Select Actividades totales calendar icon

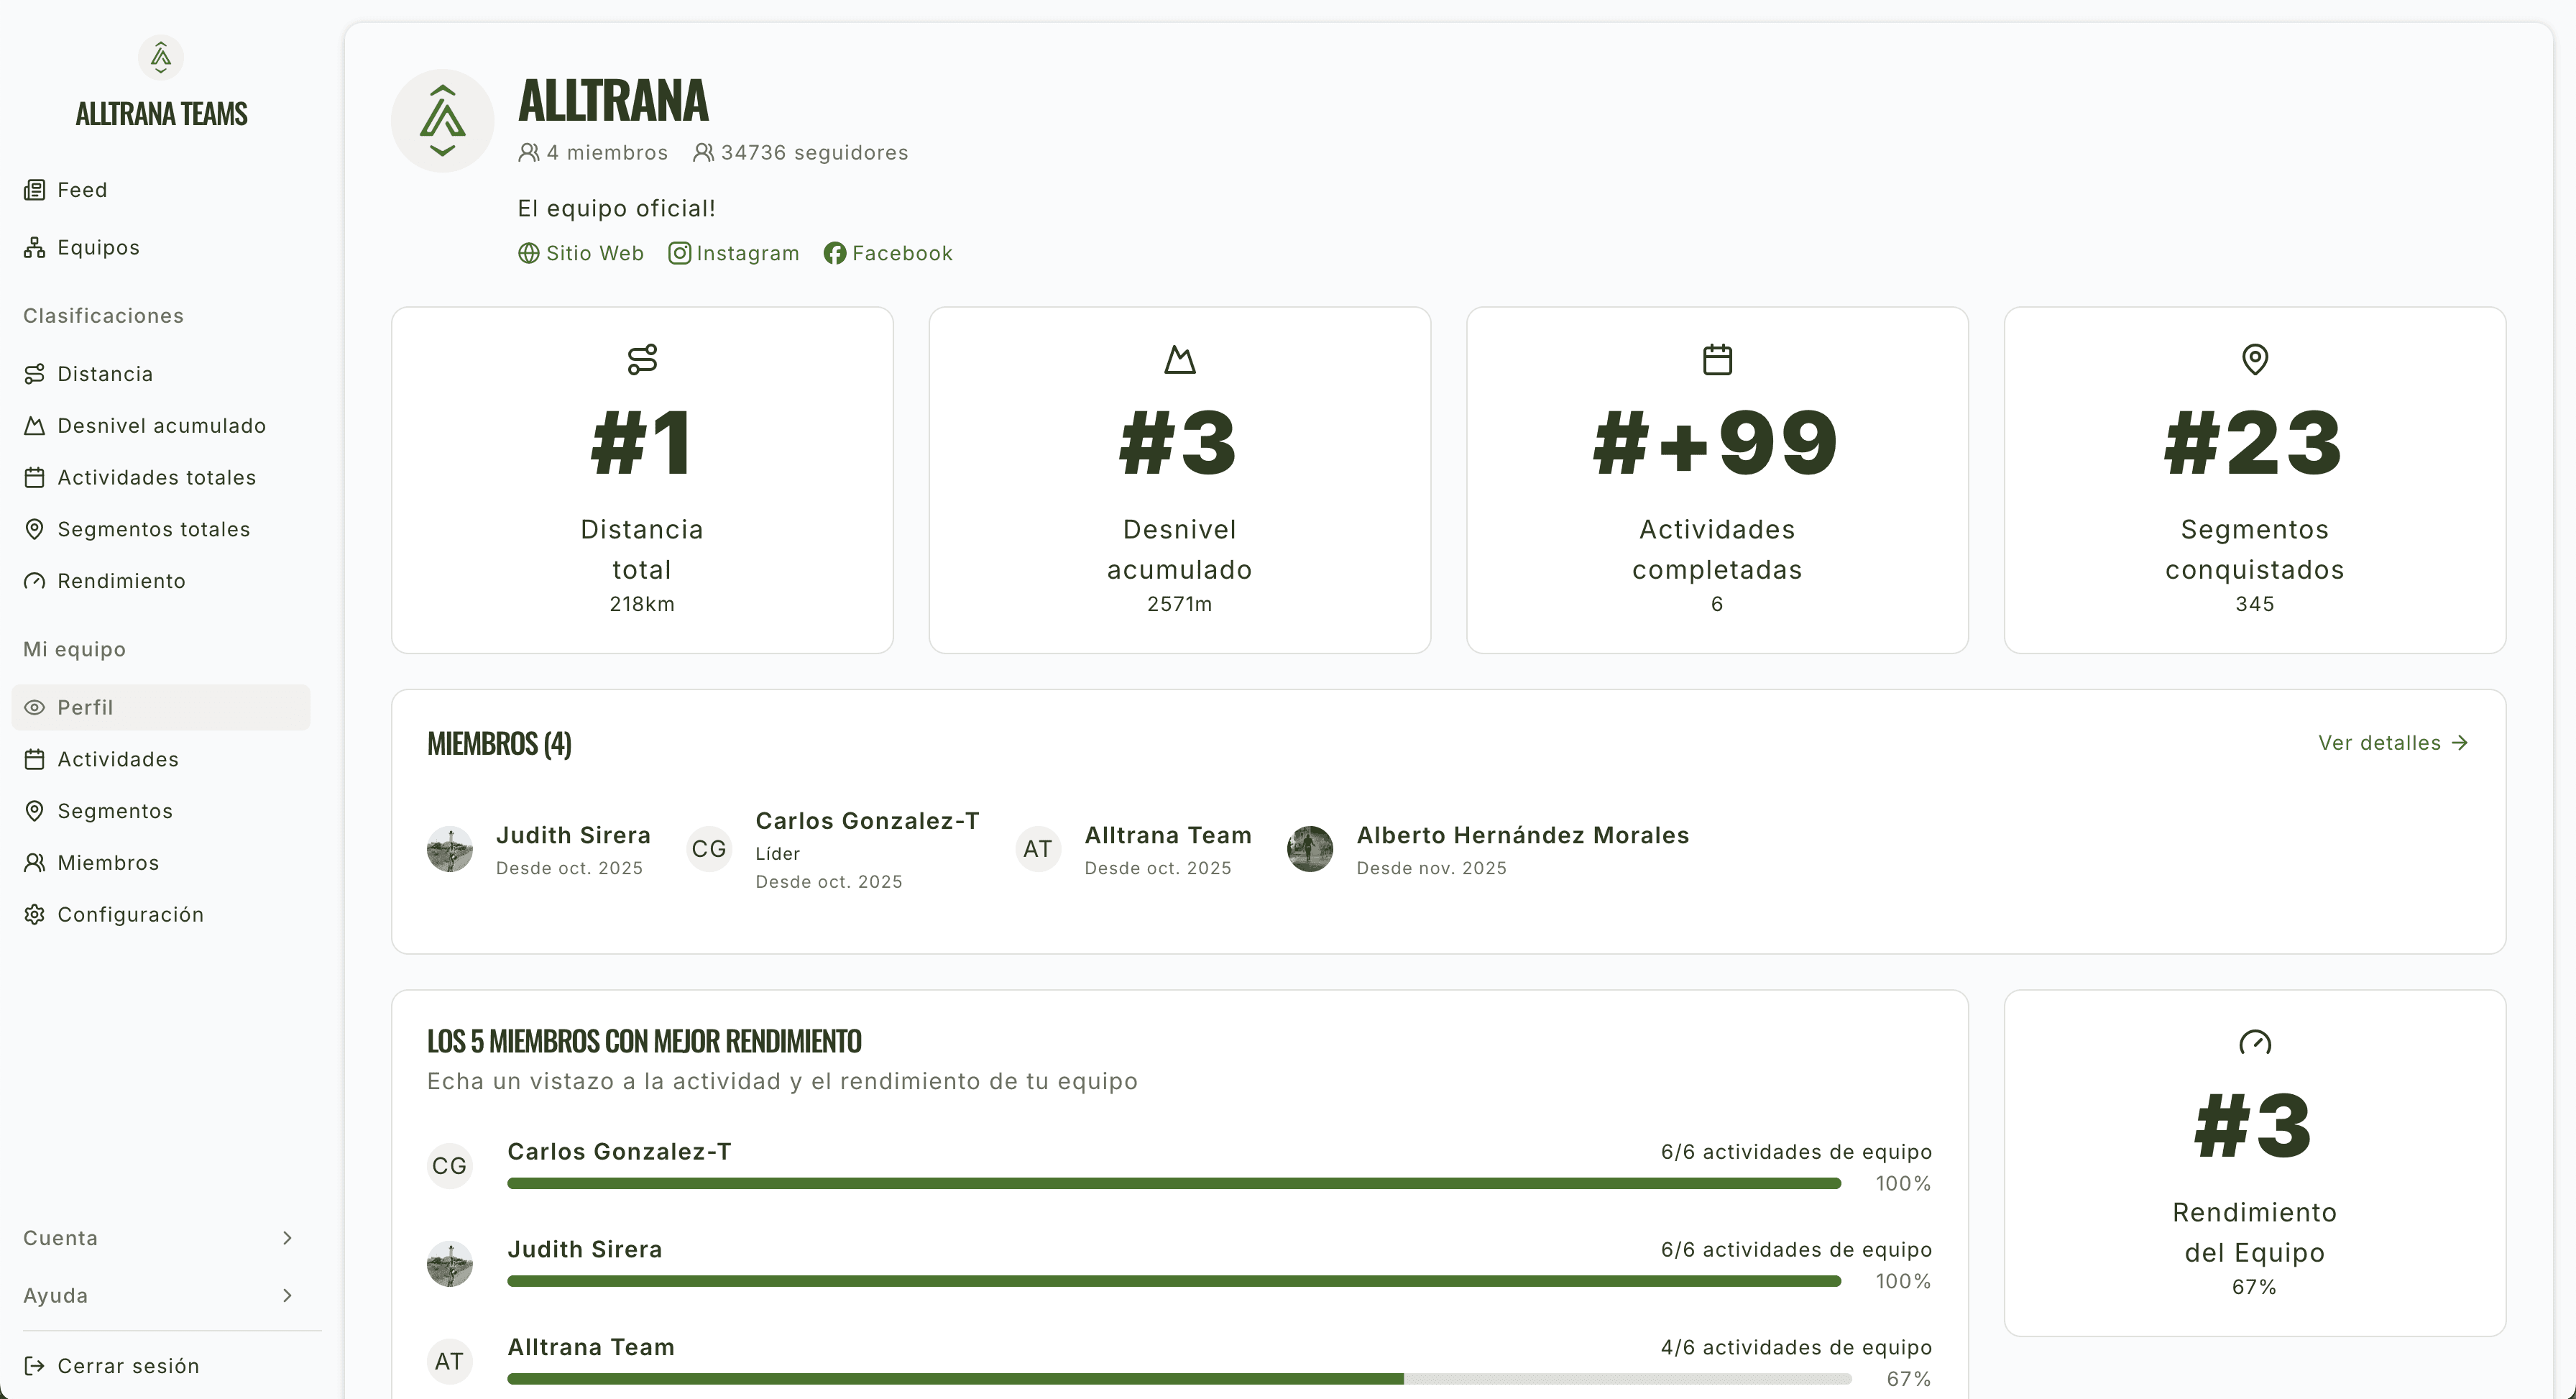35,477
